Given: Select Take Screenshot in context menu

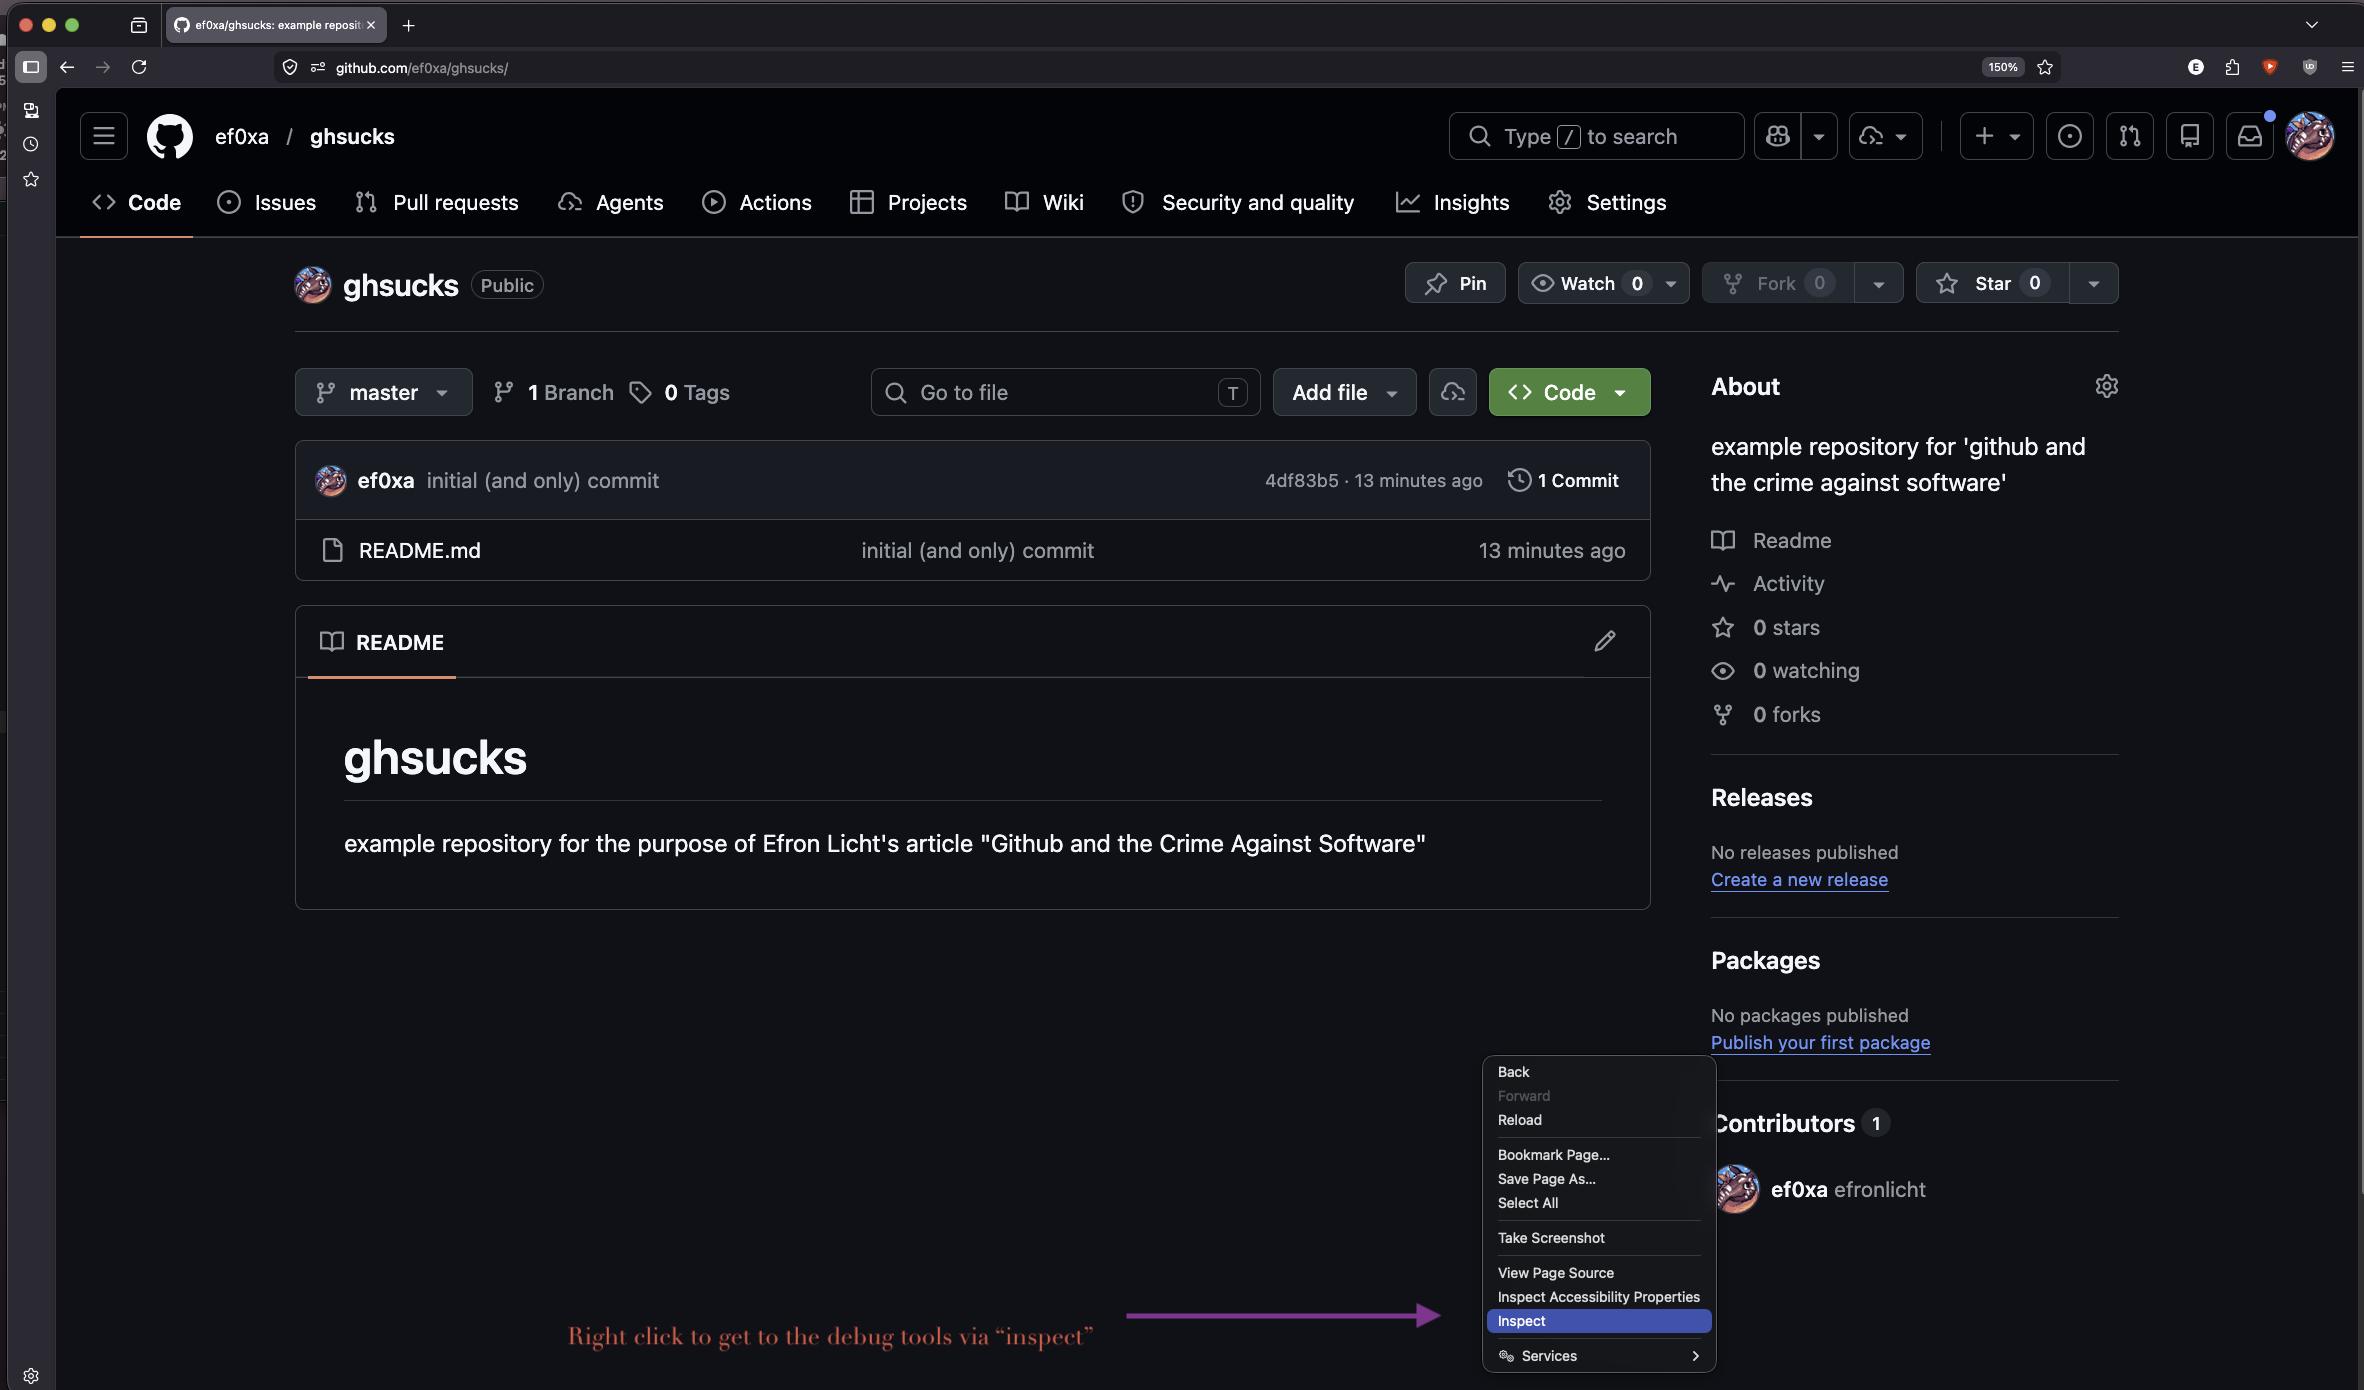Looking at the screenshot, I should [1599, 1238].
